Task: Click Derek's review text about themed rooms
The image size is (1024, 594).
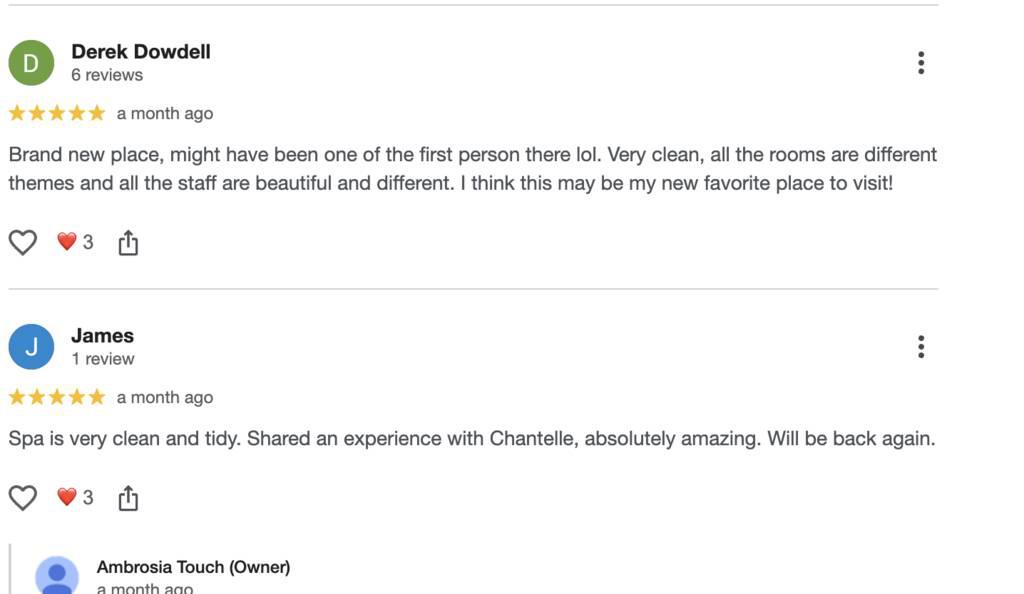Action: 472,169
